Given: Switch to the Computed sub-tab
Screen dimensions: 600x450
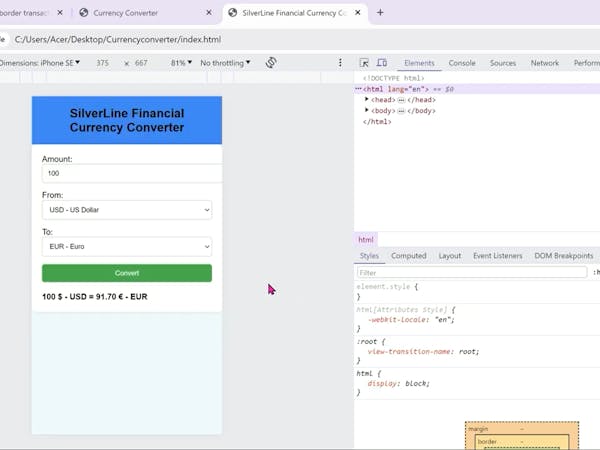Looking at the screenshot, I should [x=409, y=256].
